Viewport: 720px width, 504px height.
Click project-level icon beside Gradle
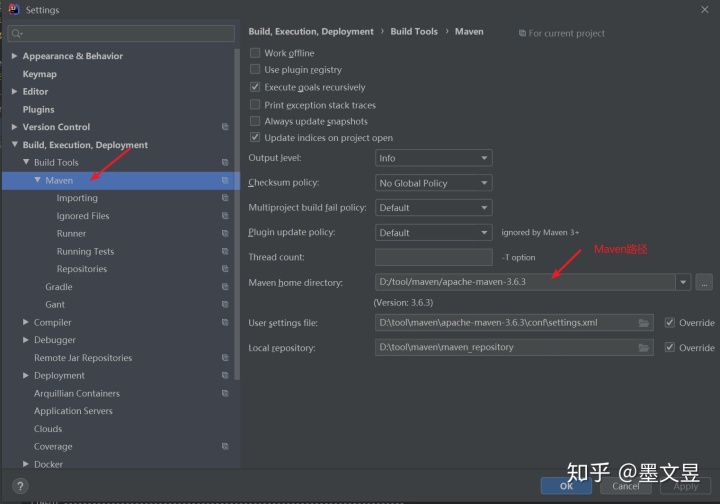click(x=225, y=287)
